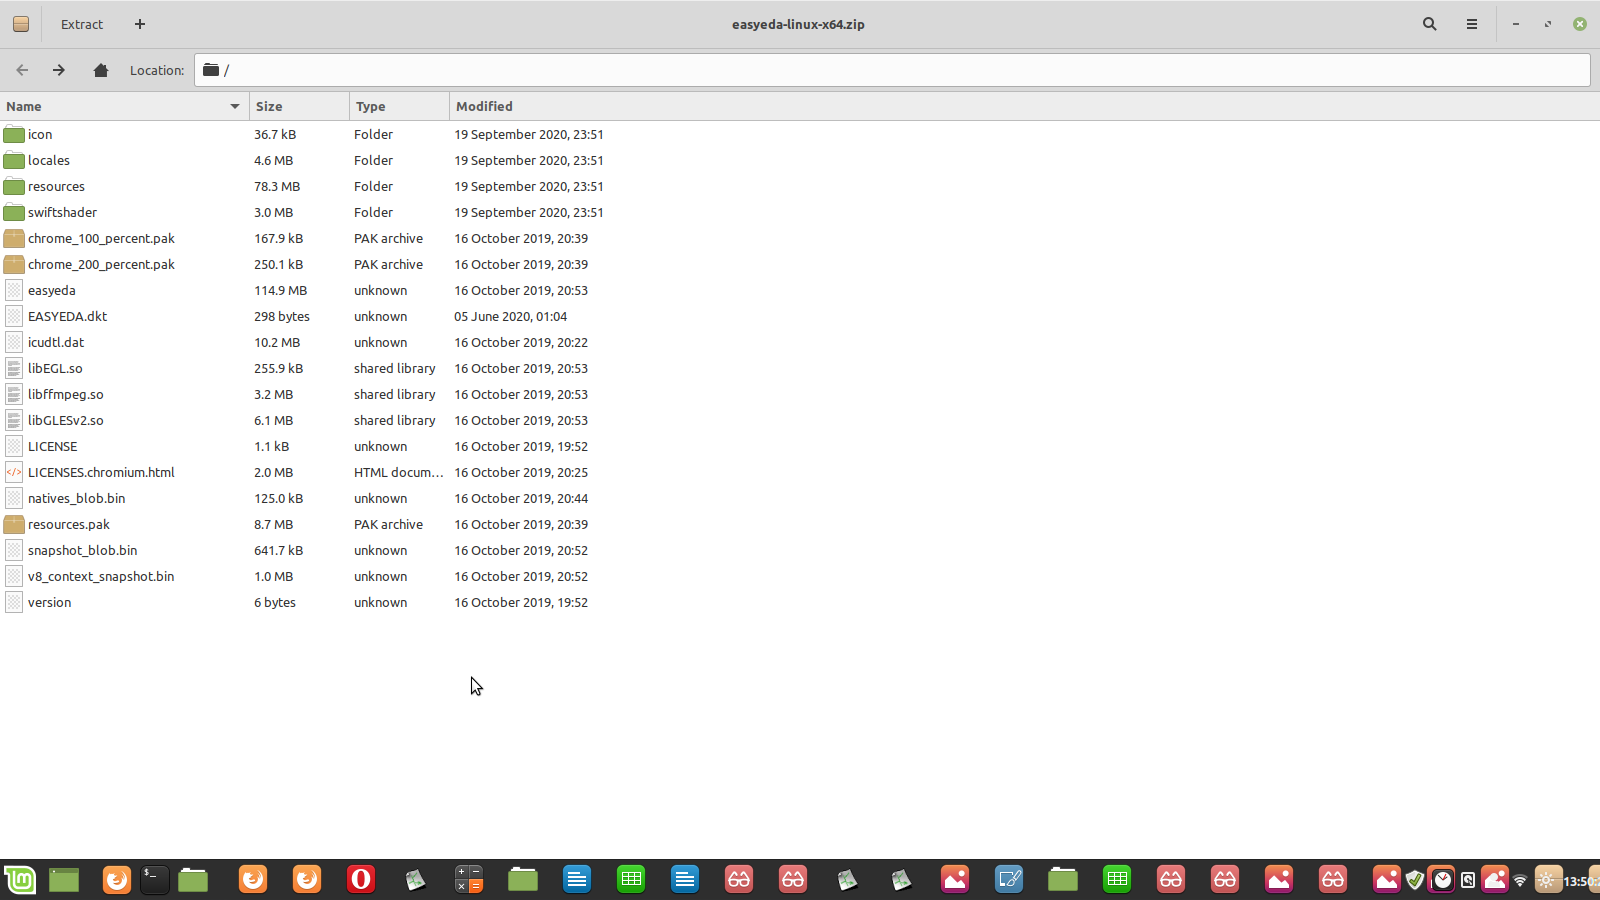Viewport: 1600px width, 900px height.
Task: Select the libGLESv2.so file name
Action: point(66,420)
